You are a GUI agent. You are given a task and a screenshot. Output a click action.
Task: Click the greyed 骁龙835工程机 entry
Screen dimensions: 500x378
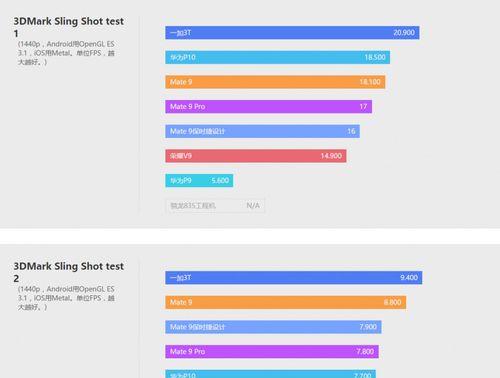215,206
